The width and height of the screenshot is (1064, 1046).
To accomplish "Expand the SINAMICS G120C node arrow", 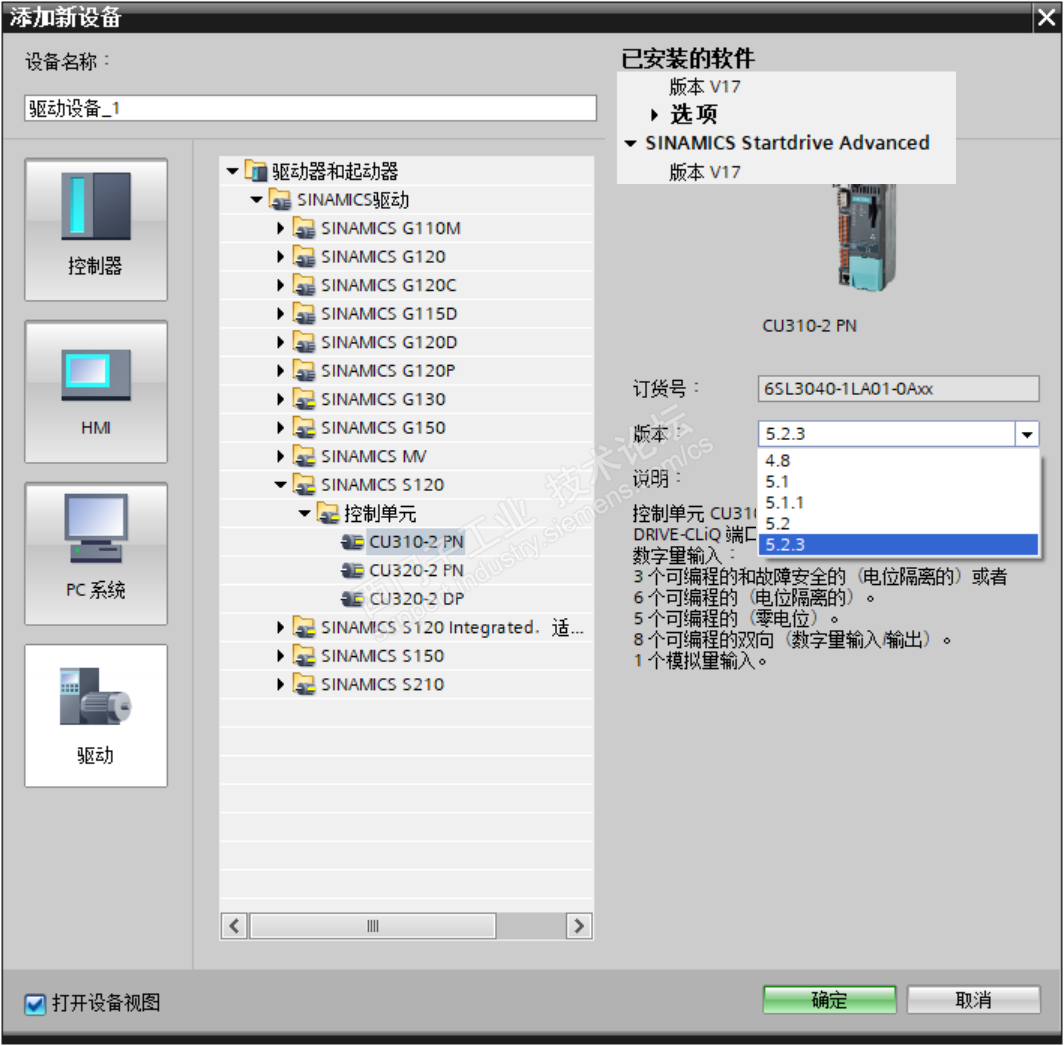I will click(280, 285).
